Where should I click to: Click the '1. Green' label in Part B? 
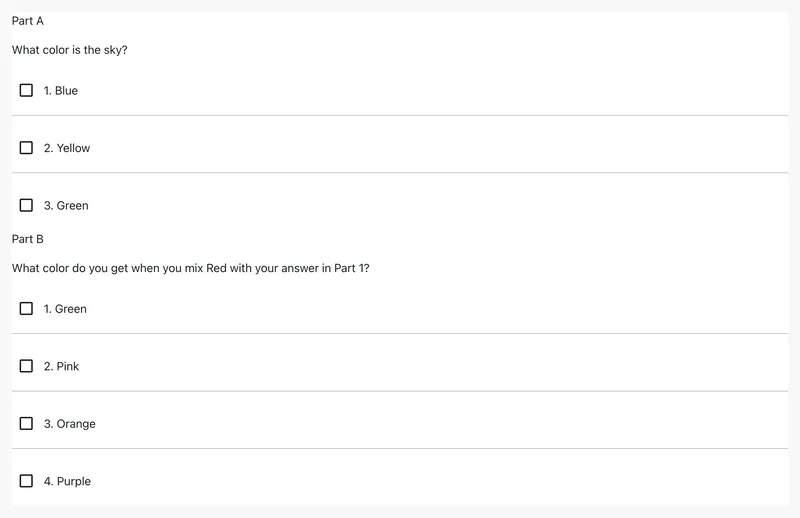click(65, 309)
